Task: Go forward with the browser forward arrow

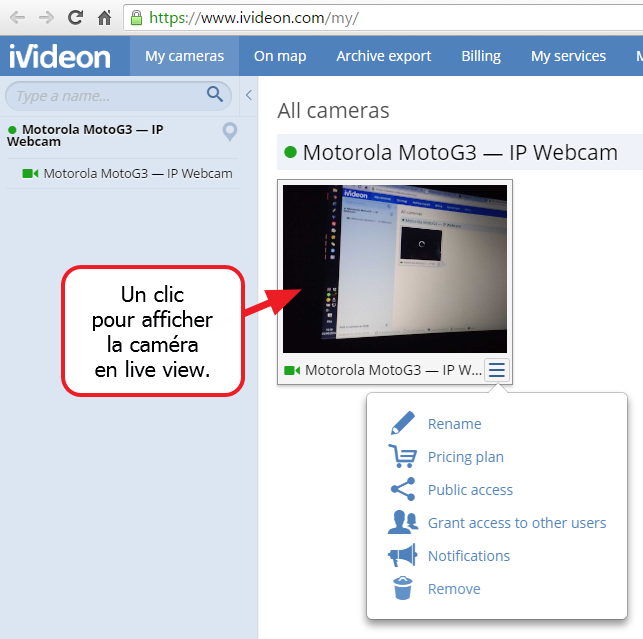Action: click(46, 18)
